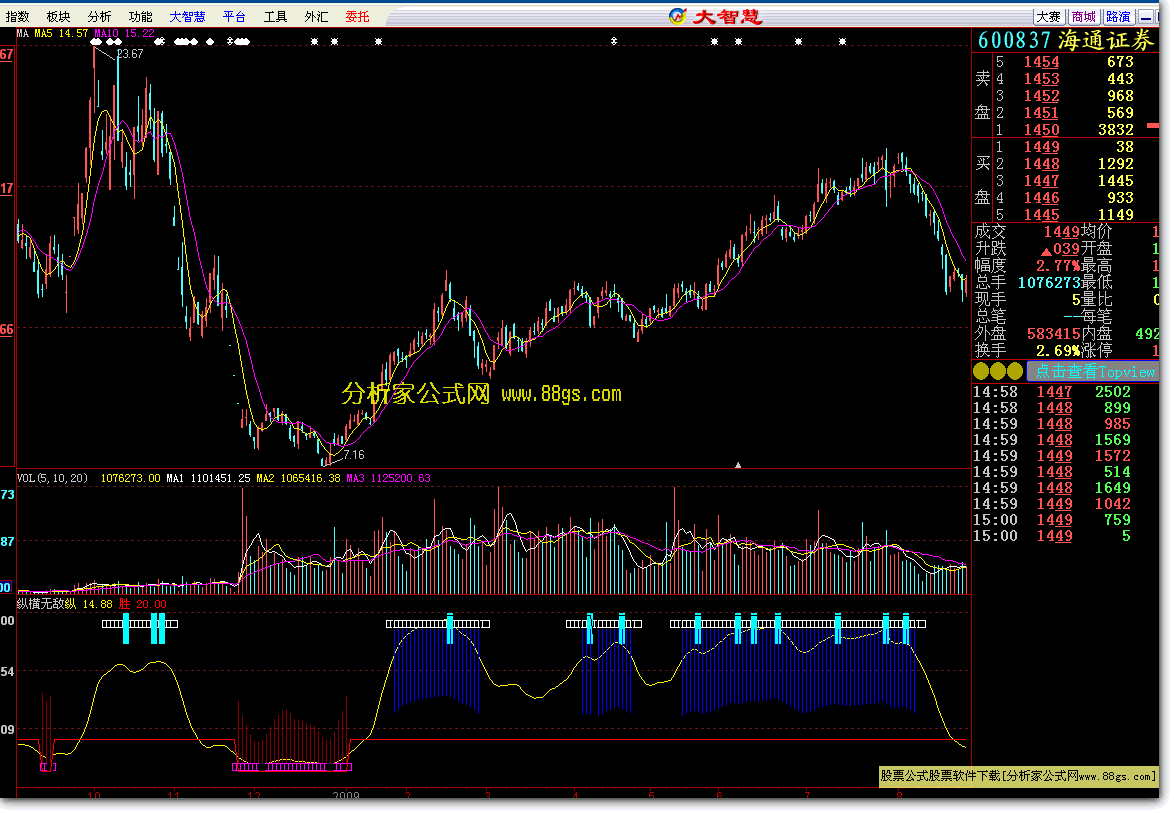Click the 胜 20.00 indicator label
The image size is (1174, 813).
point(142,604)
